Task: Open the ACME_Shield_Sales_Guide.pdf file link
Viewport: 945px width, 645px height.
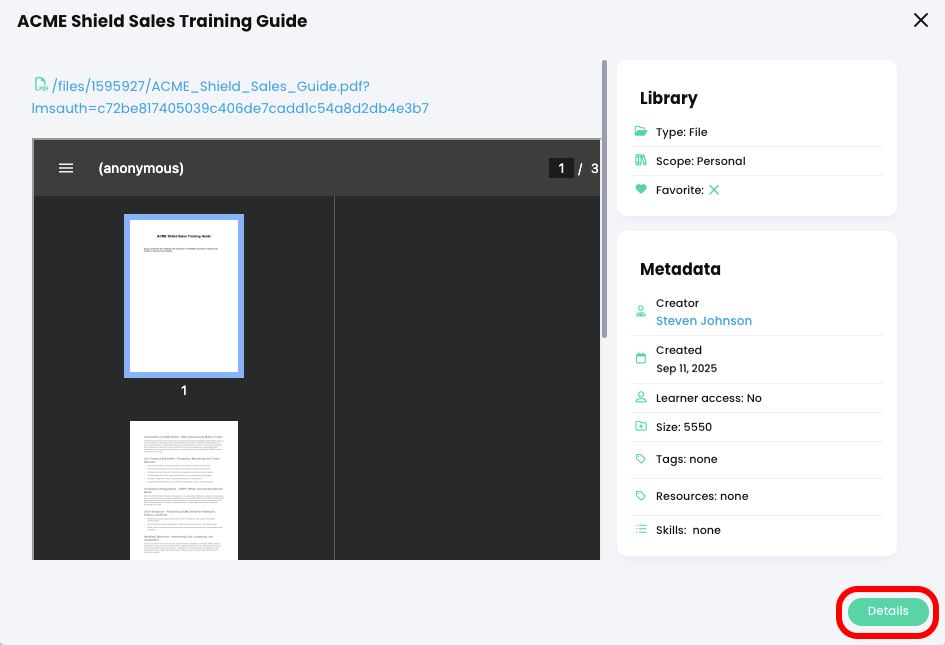Action: [x=230, y=97]
